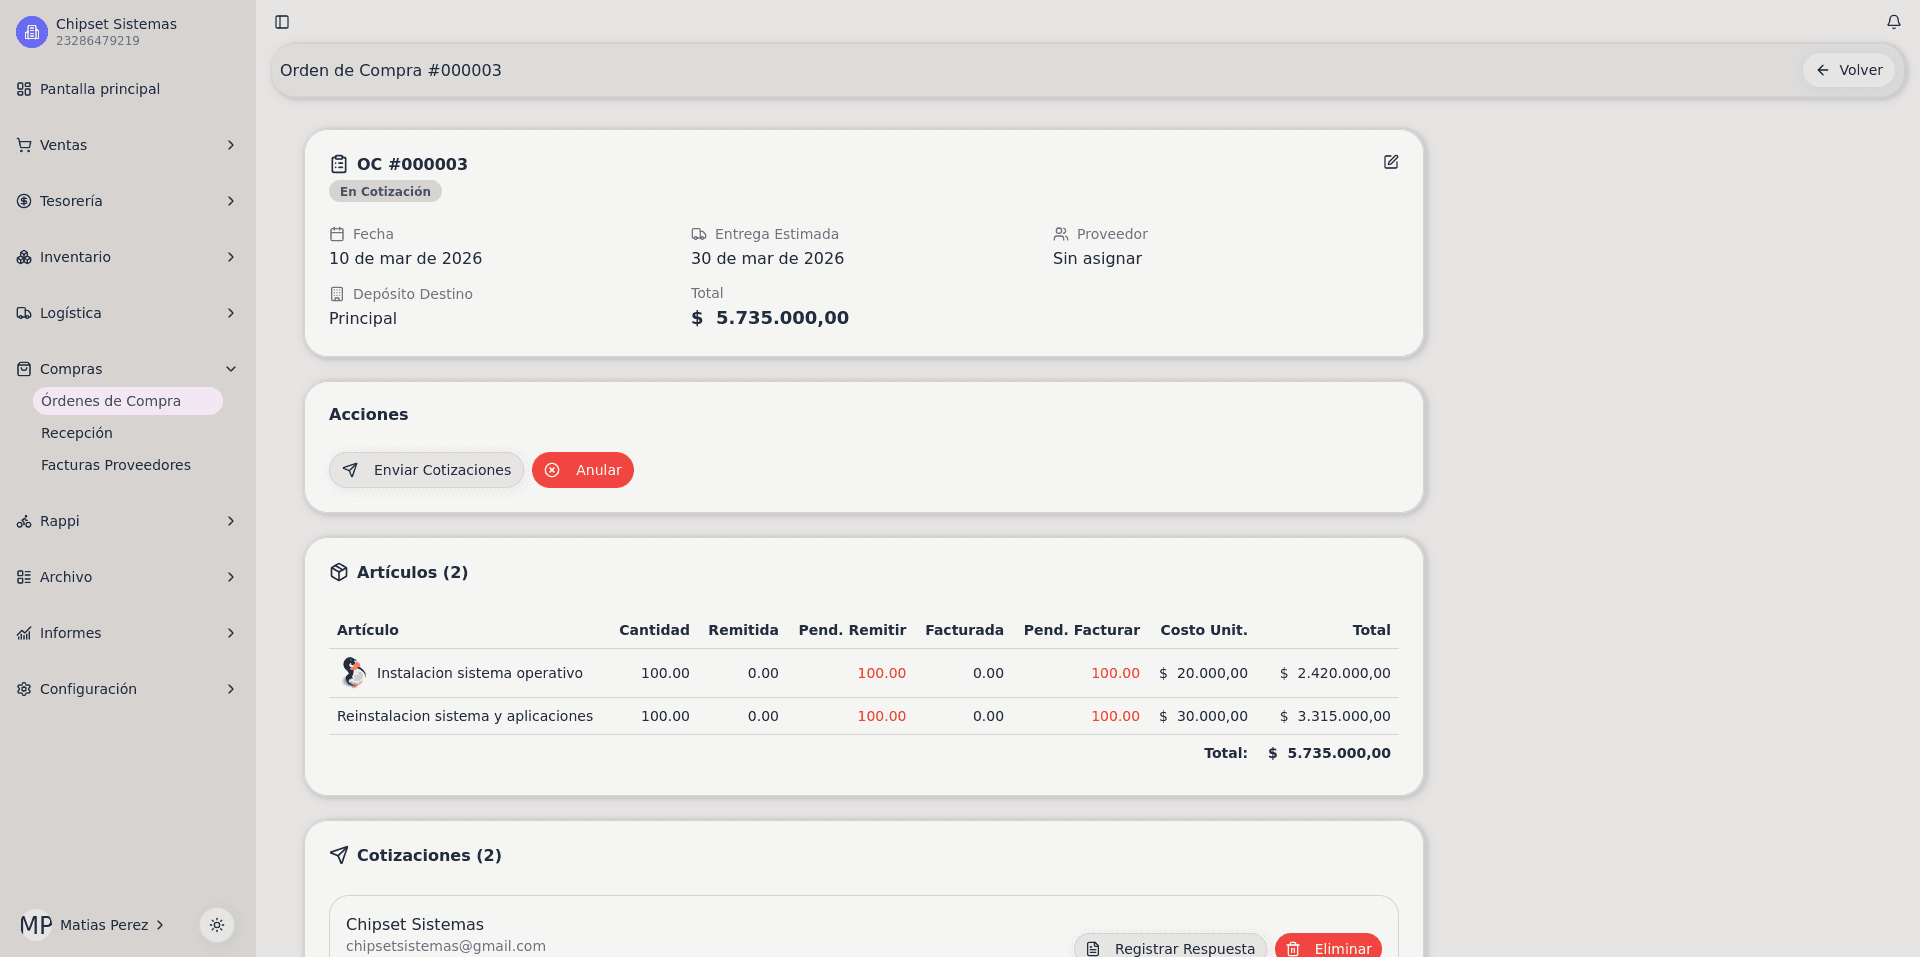Click the Chipset Sistemas avatar icon
This screenshot has height=957, width=1920.
(x=31, y=31)
